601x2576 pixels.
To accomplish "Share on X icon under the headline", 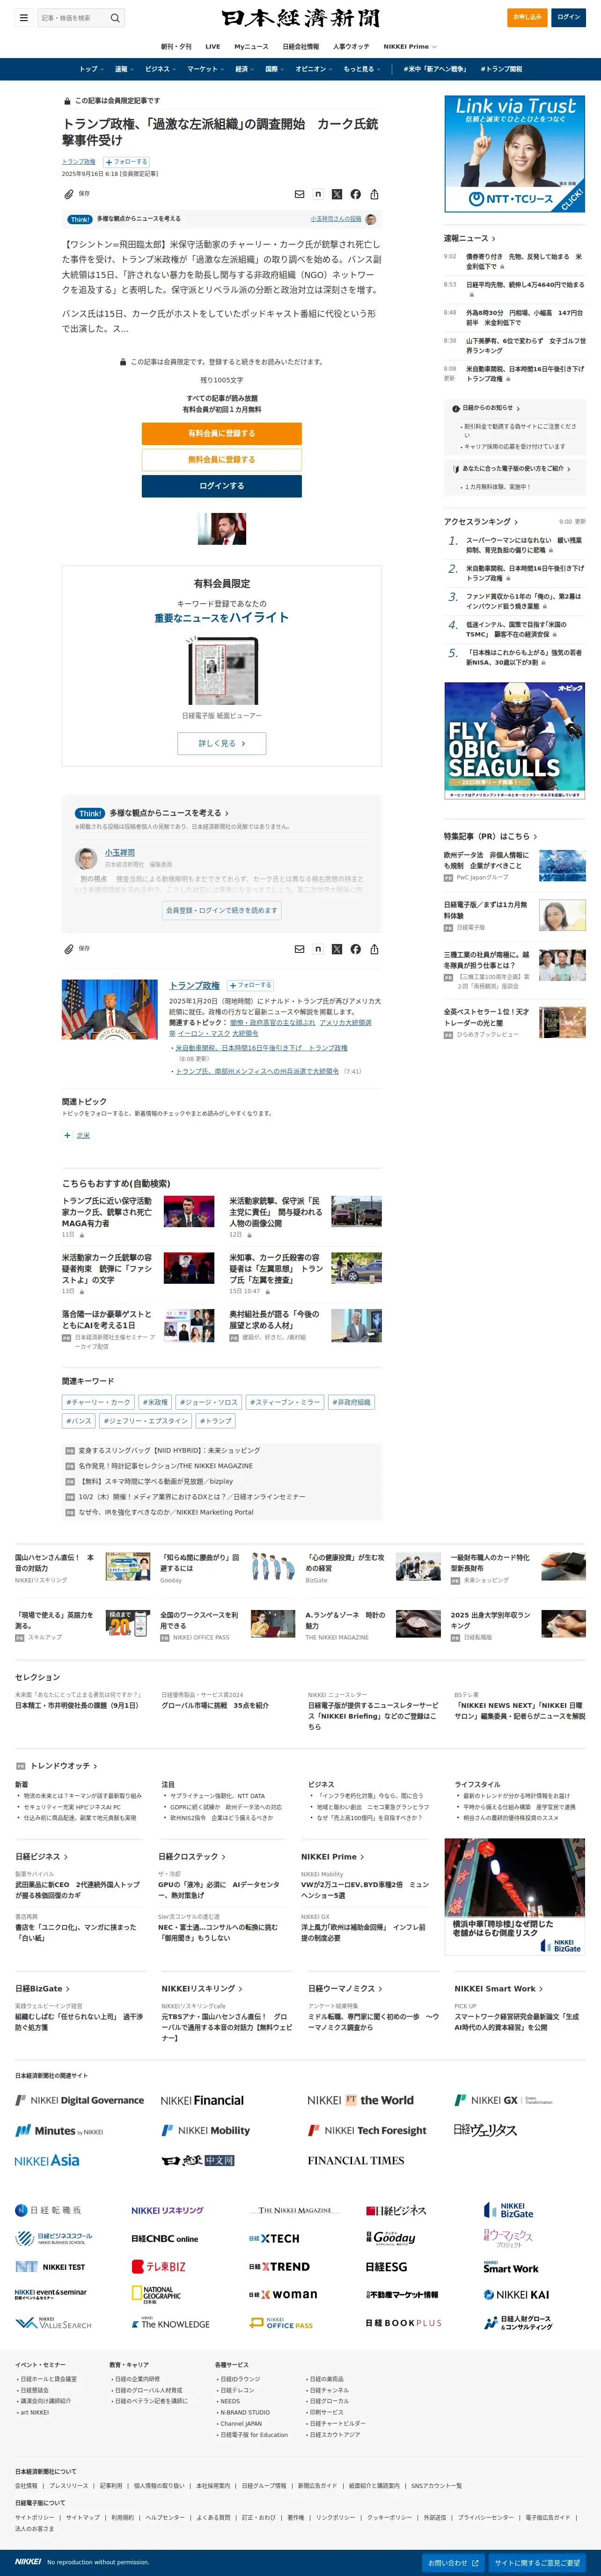I will click(x=337, y=194).
